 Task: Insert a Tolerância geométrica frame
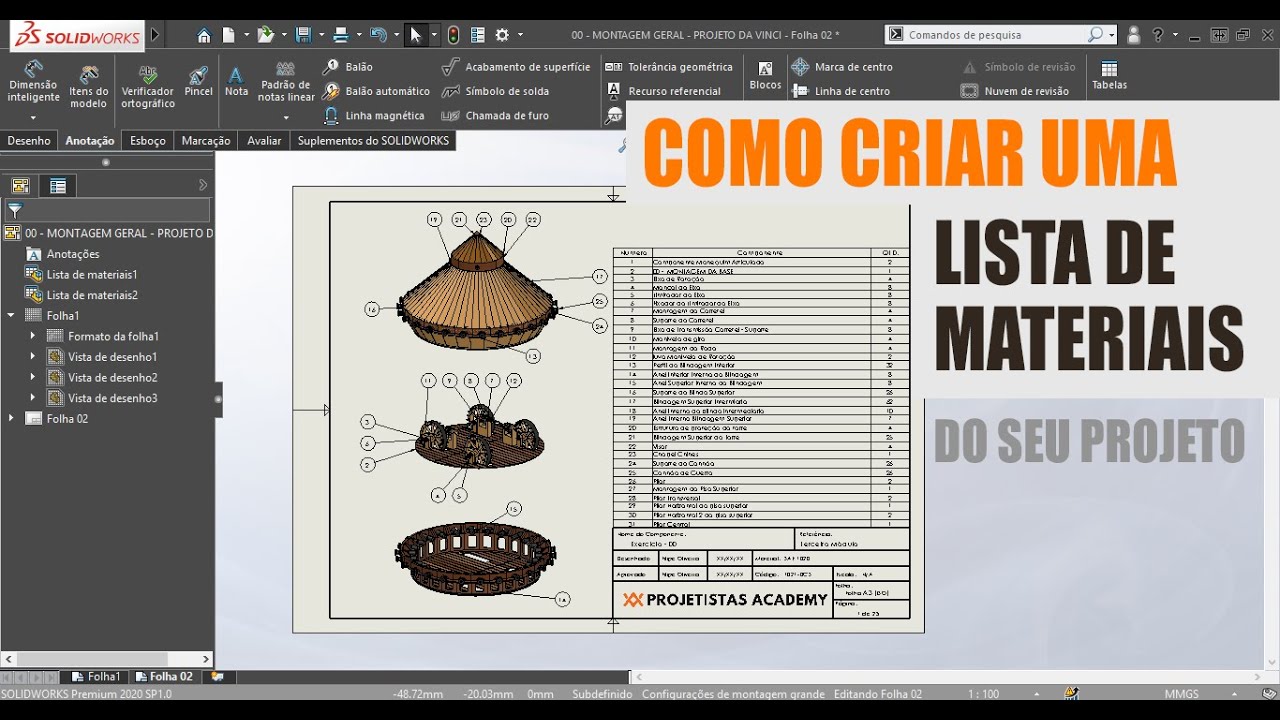670,67
